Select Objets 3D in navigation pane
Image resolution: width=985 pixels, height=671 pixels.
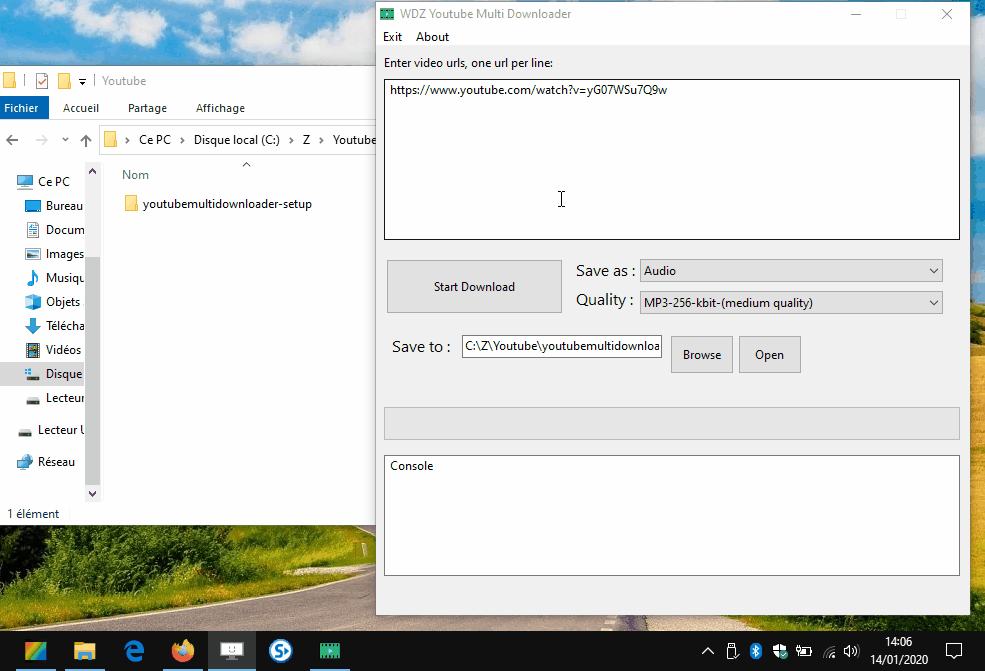coord(53,302)
